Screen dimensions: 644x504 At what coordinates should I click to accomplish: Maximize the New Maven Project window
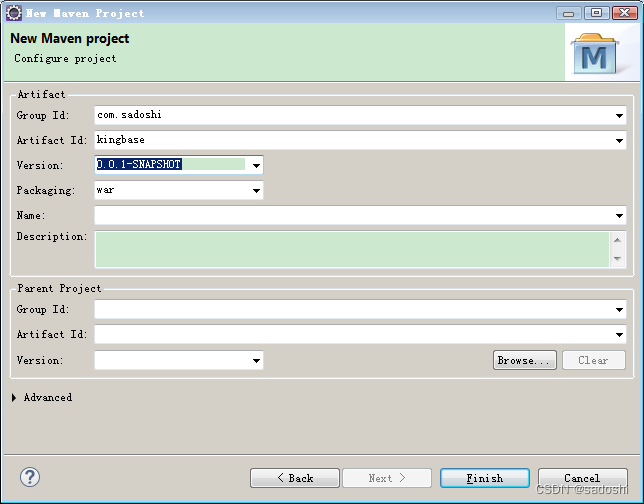[x=596, y=13]
